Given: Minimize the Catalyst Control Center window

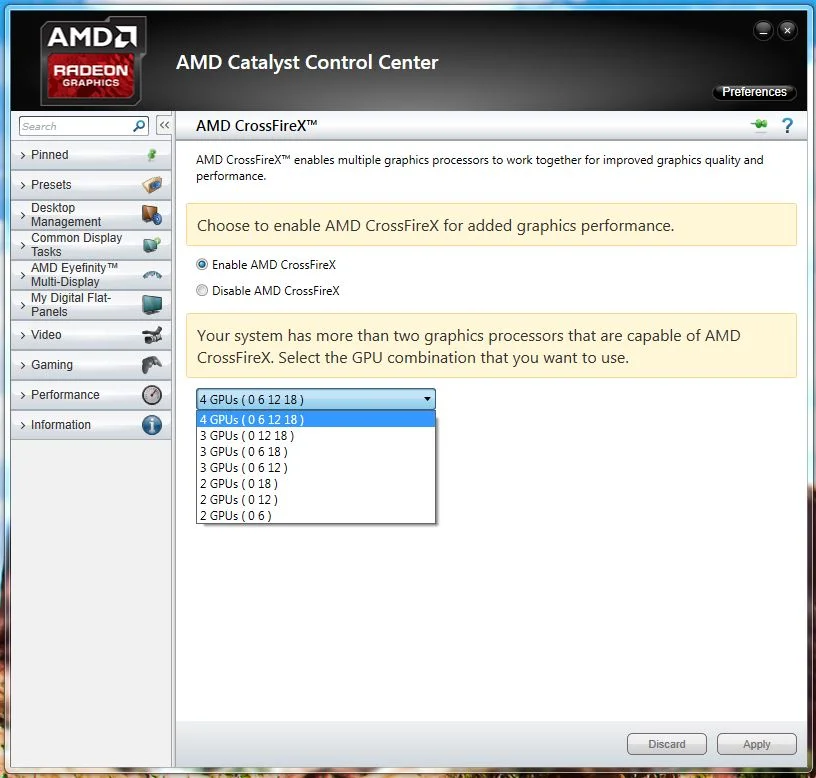Looking at the screenshot, I should [763, 31].
